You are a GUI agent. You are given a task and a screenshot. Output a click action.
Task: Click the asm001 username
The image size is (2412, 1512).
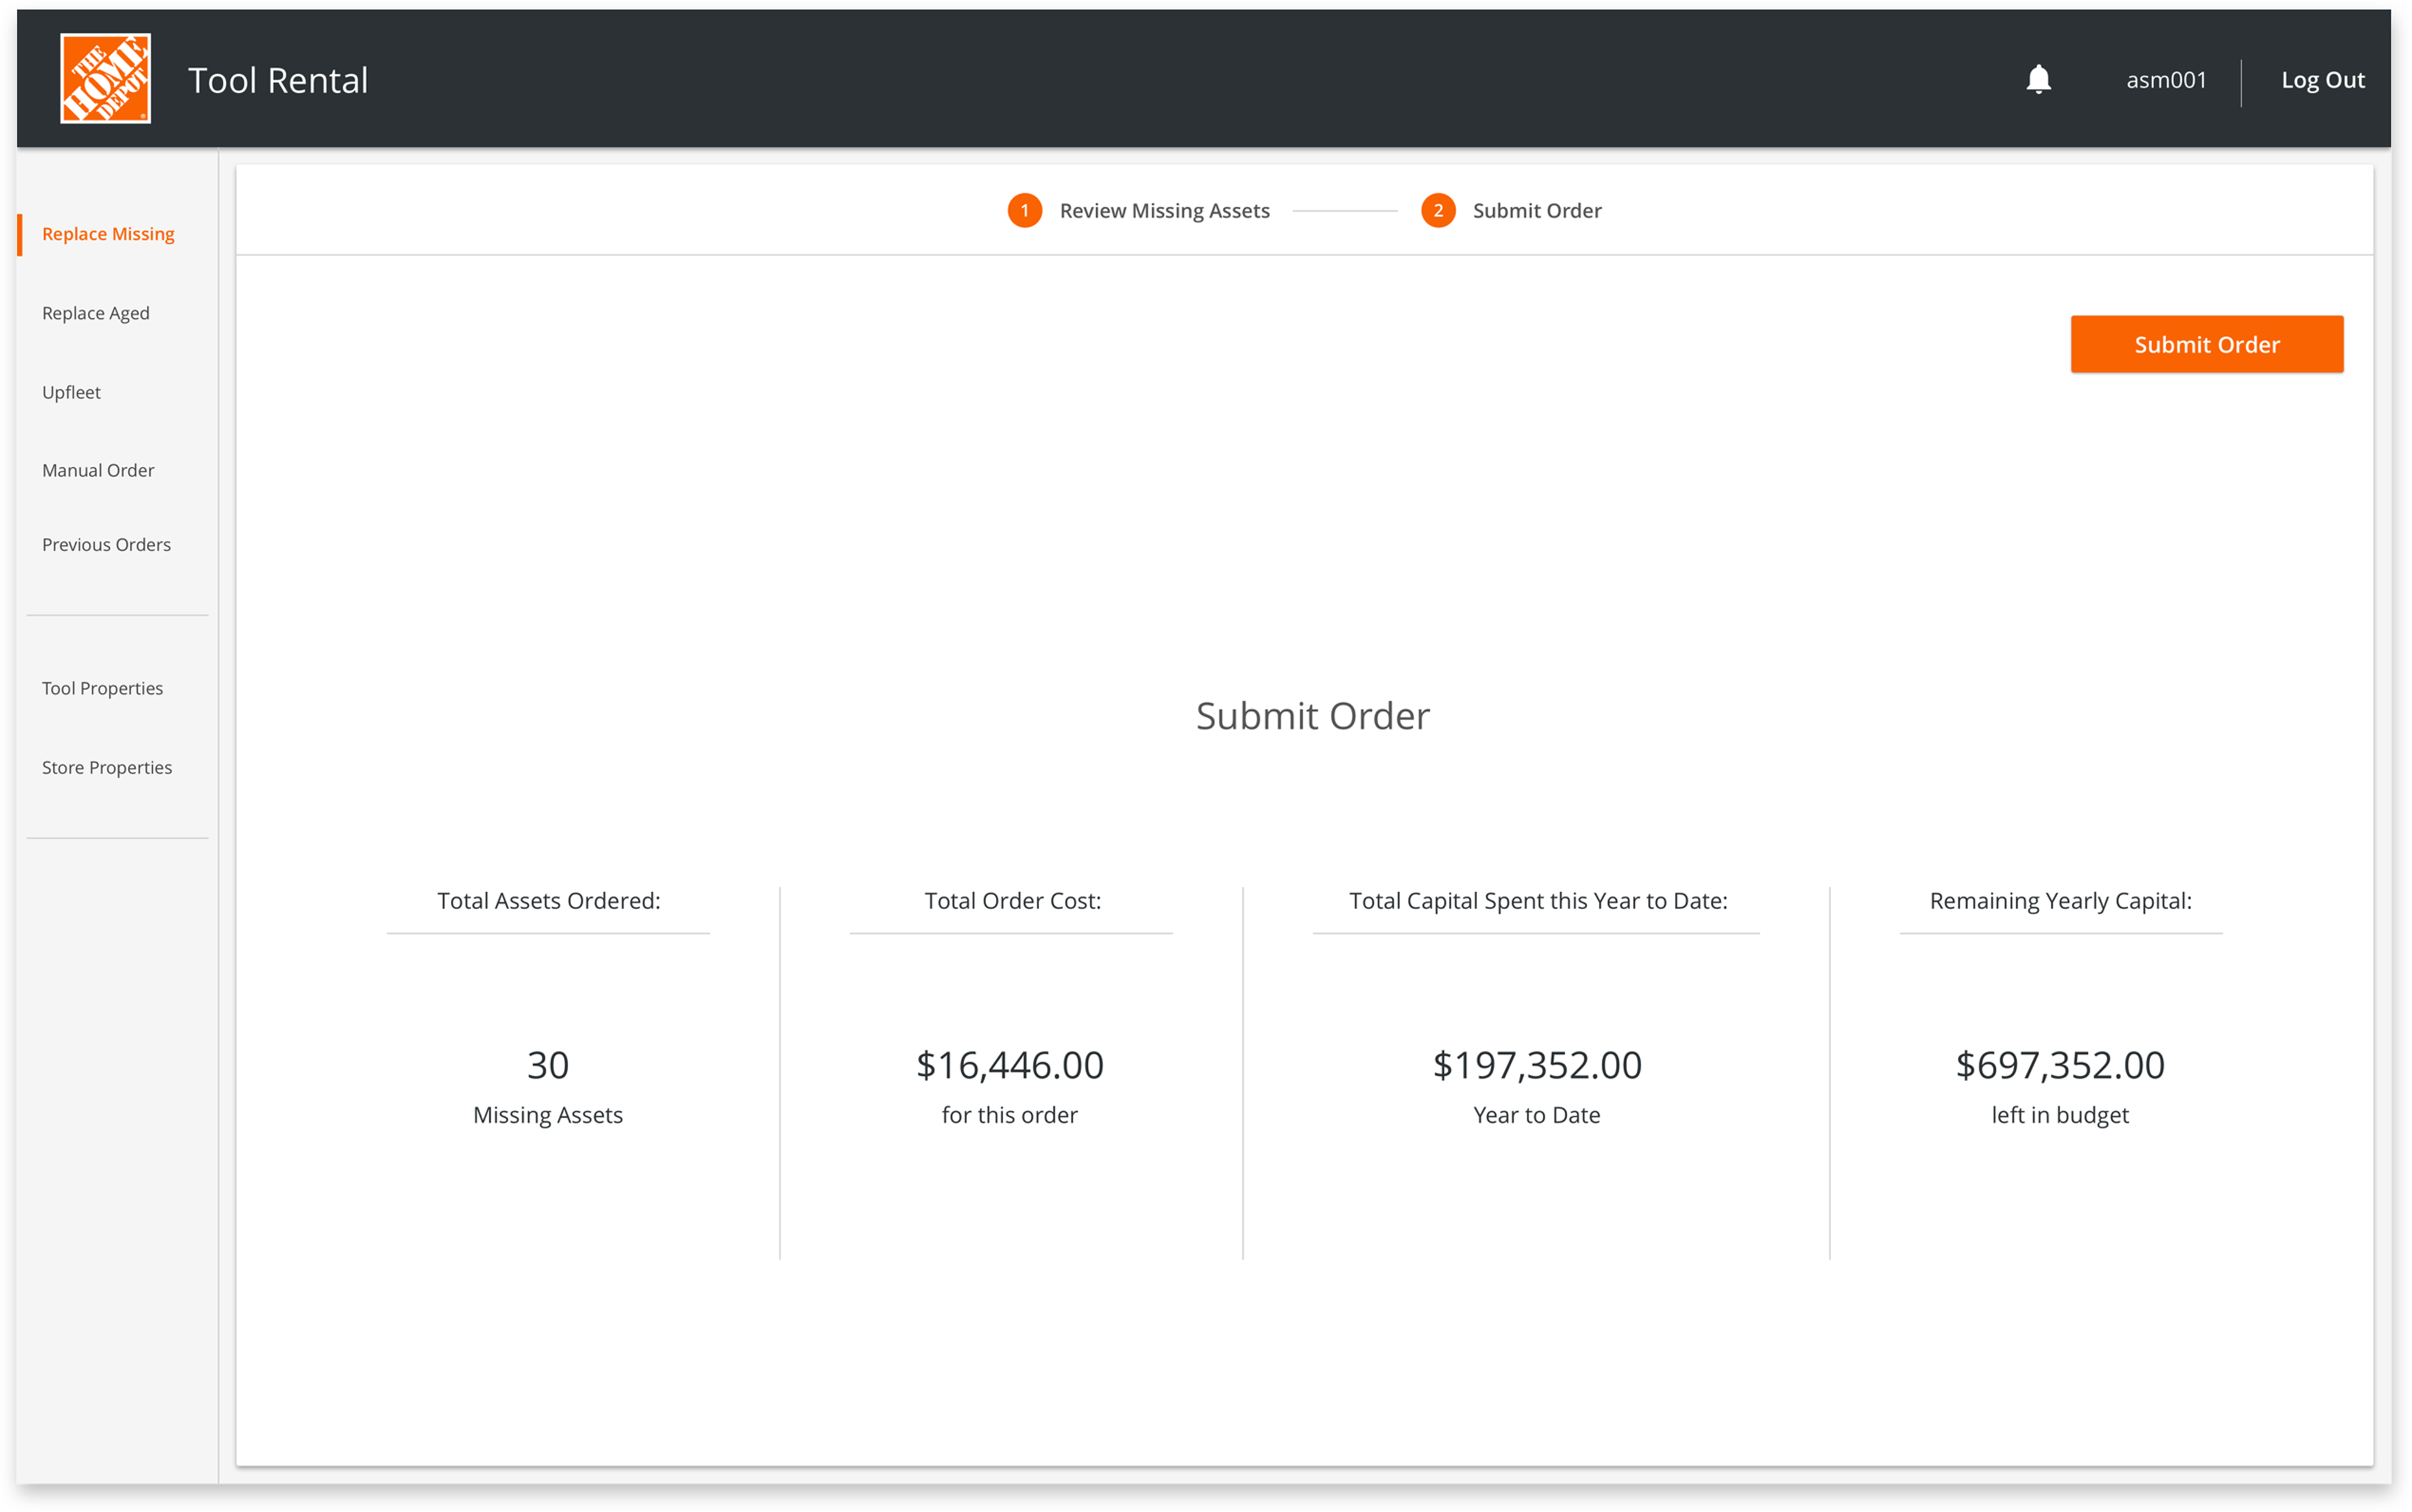point(2166,80)
